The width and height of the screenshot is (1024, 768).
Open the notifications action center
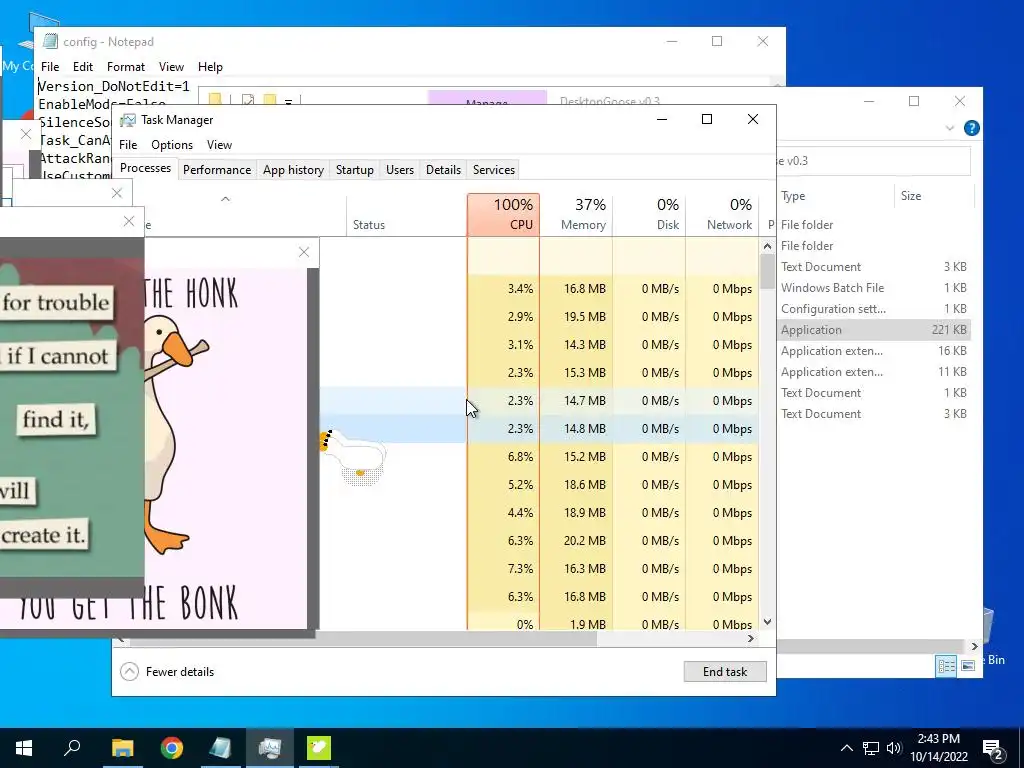pos(993,750)
